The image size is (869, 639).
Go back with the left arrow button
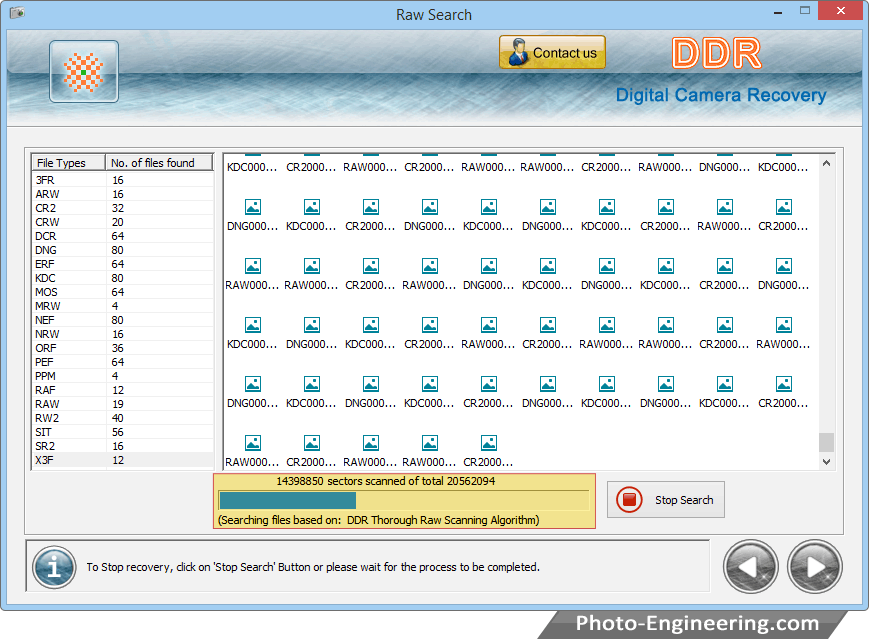point(750,566)
